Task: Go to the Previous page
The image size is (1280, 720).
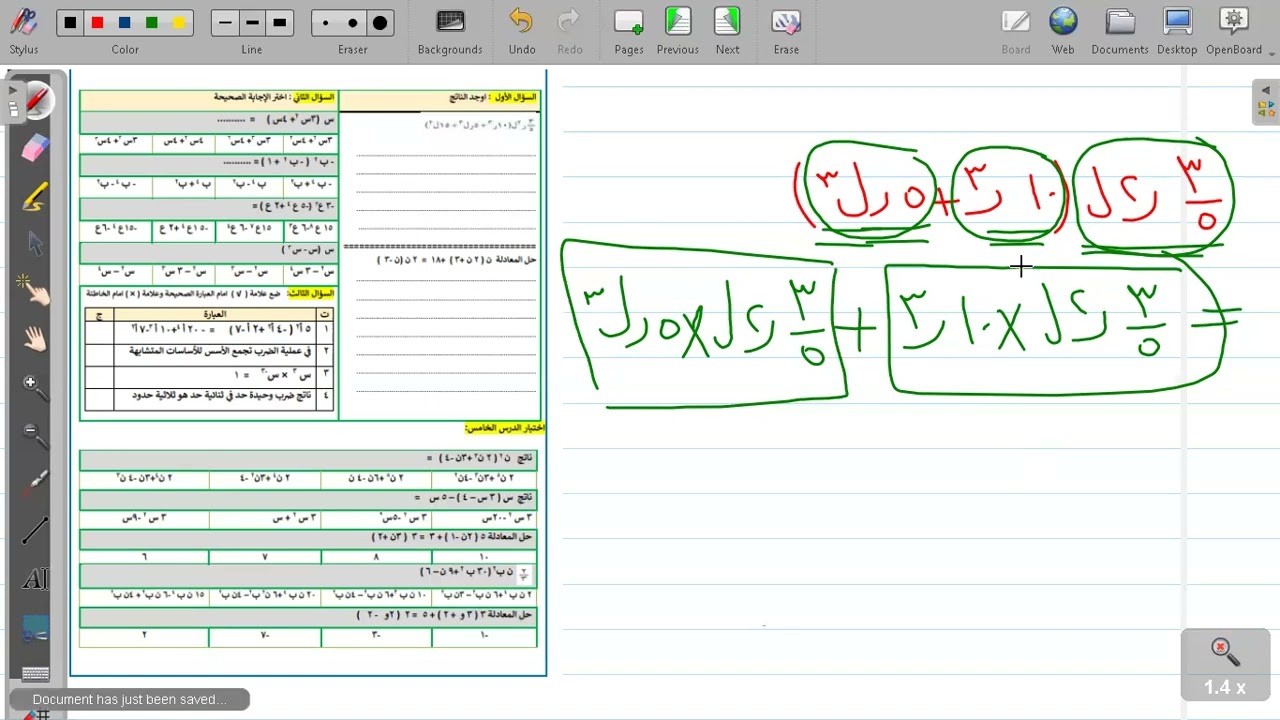Action: [x=678, y=30]
